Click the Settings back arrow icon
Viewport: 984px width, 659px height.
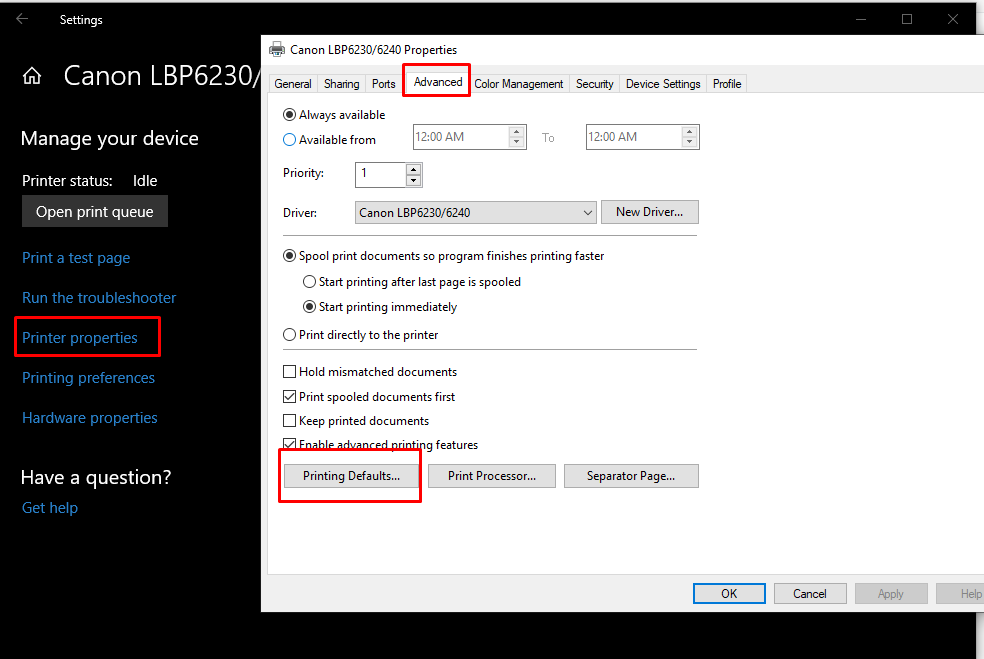pyautogui.click(x=22, y=19)
